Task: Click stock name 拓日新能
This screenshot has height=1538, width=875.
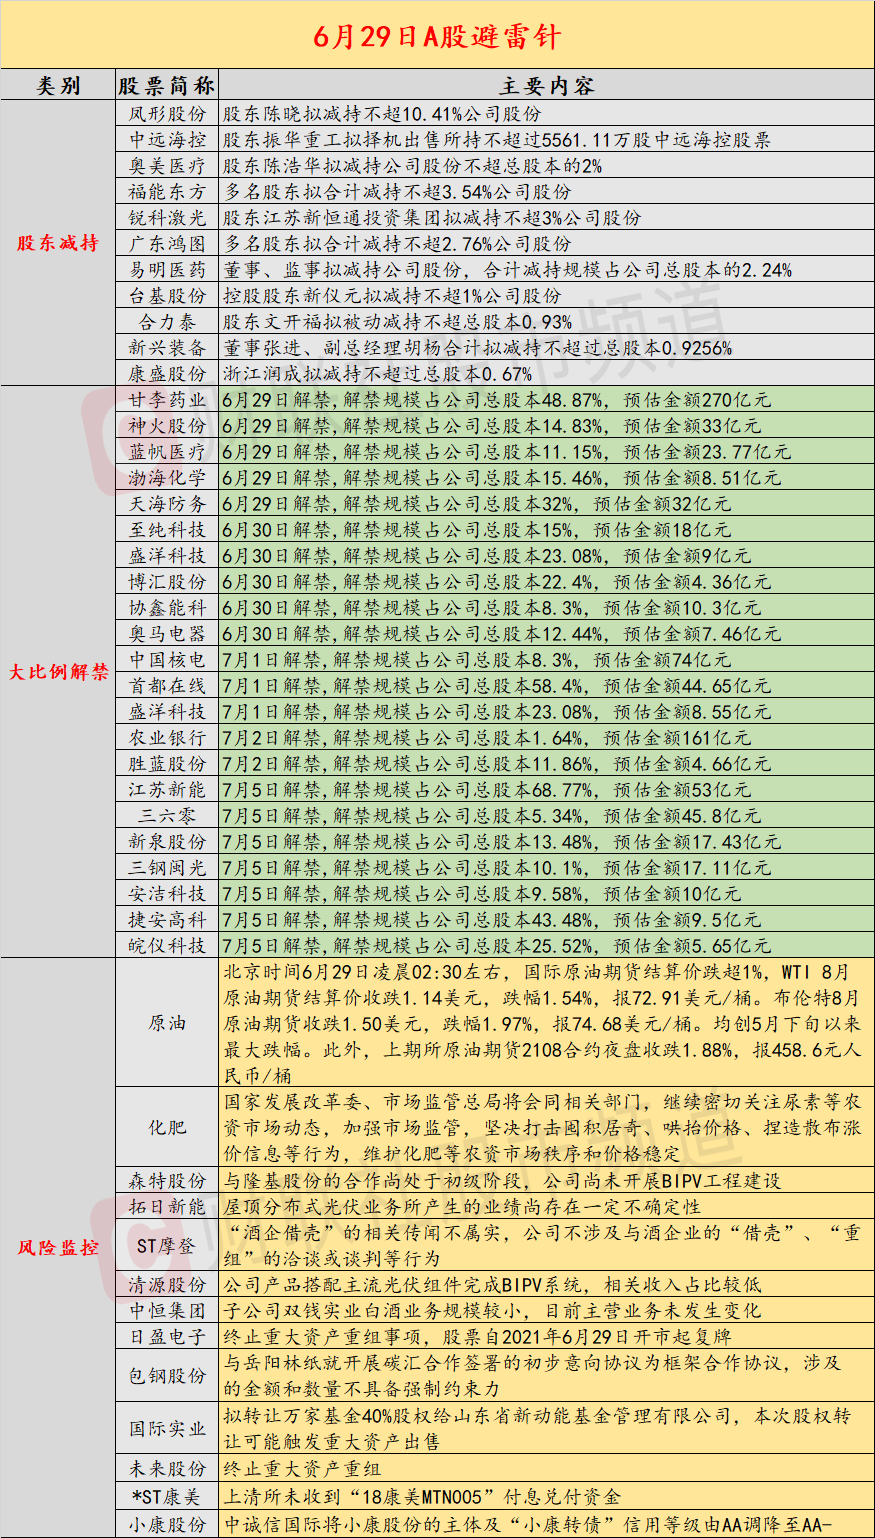Action: click(167, 1207)
